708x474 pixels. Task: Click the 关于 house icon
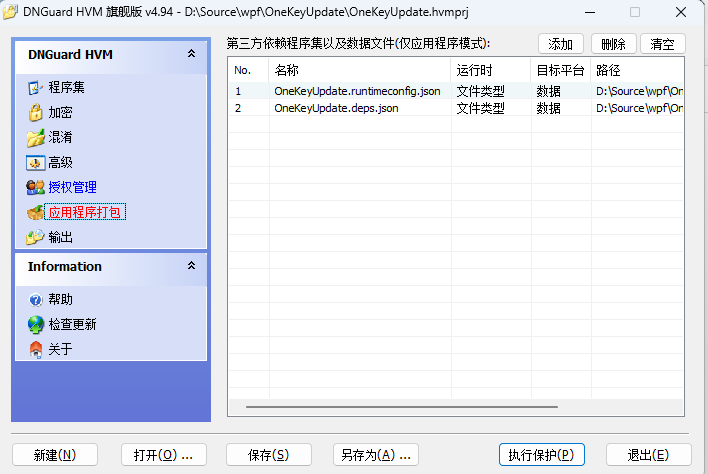tap(35, 349)
